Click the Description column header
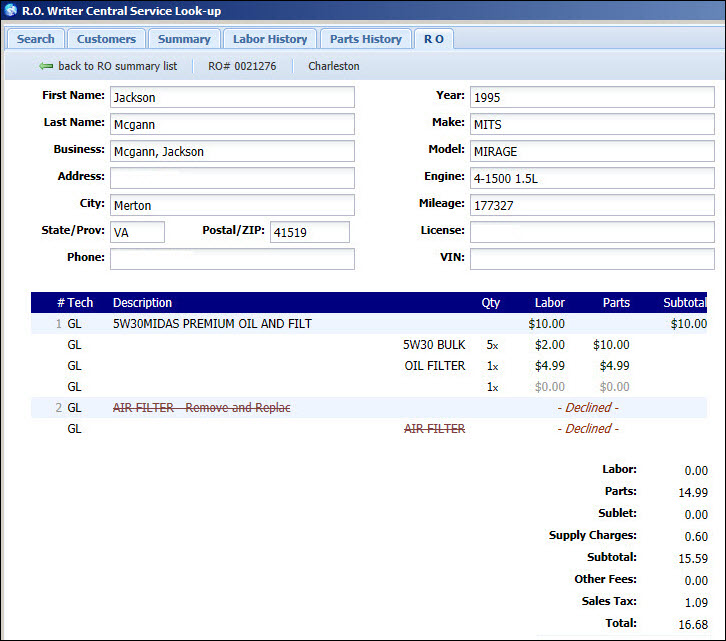 [x=142, y=302]
